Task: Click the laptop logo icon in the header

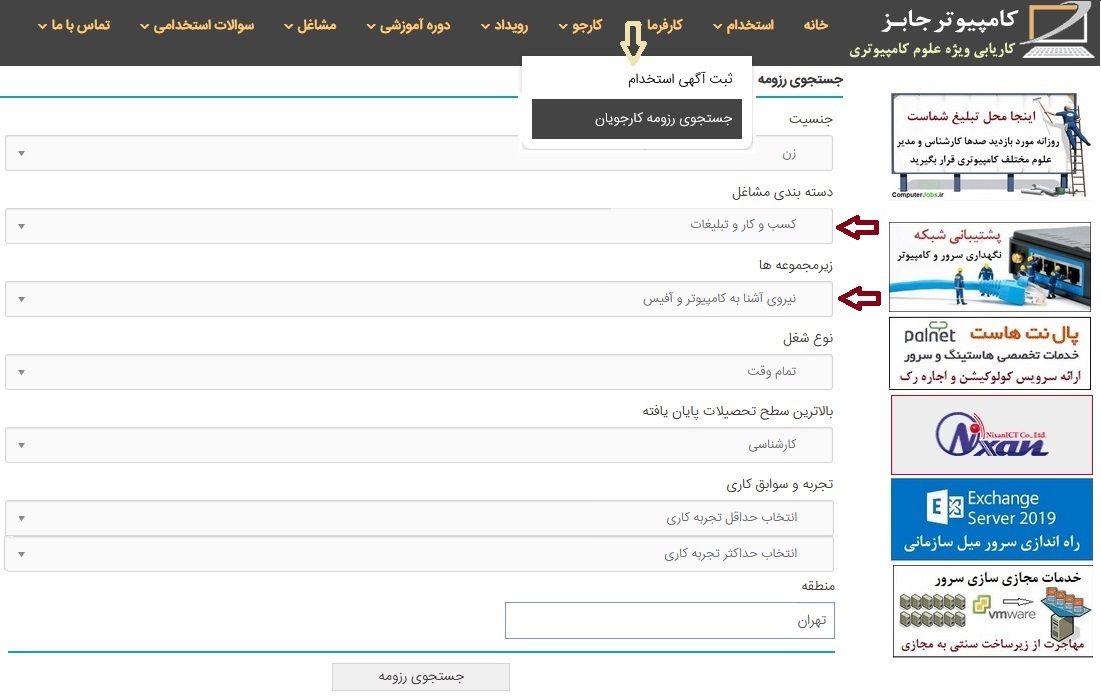Action: 1059,30
